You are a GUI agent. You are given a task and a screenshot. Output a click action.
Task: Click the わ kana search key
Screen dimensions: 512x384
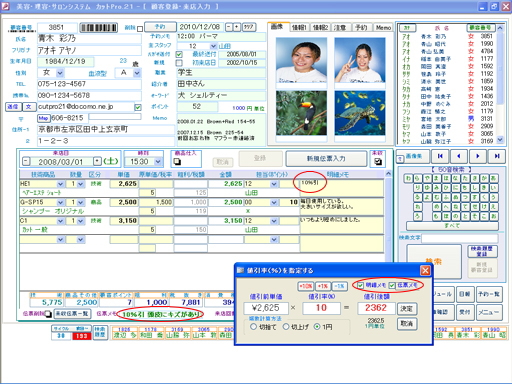[x=408, y=178]
